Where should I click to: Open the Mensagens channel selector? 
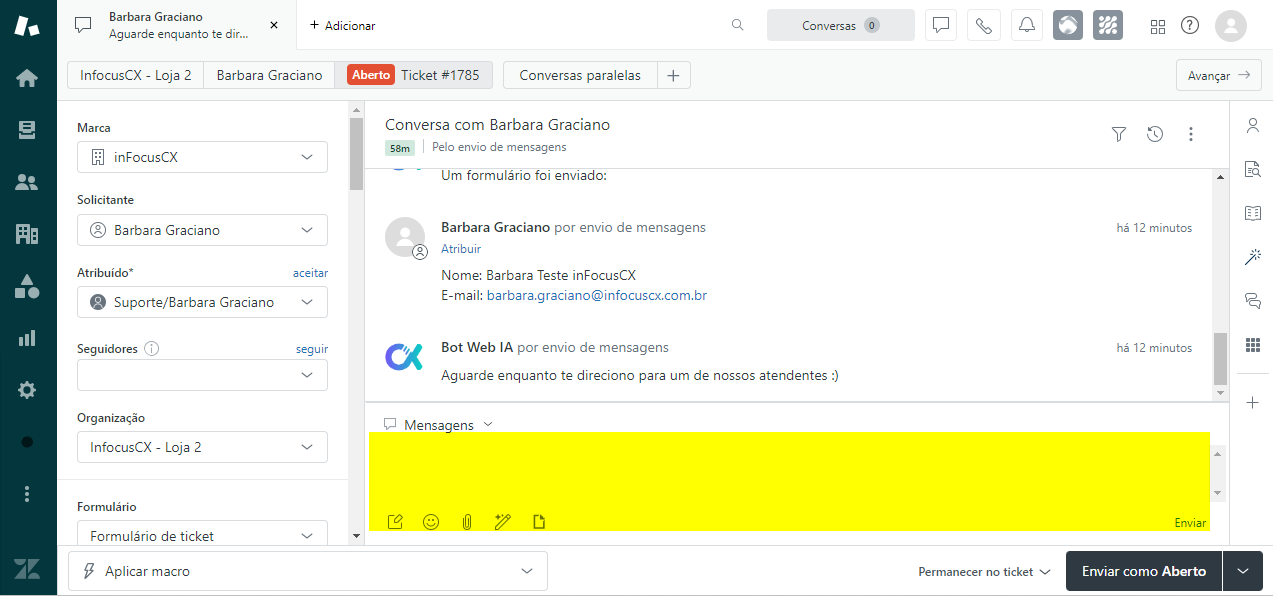[439, 425]
